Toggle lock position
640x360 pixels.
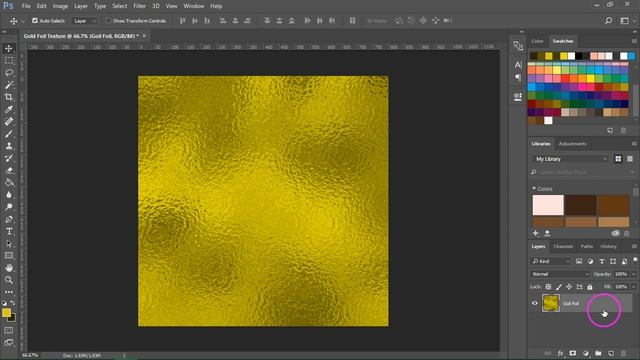569,287
